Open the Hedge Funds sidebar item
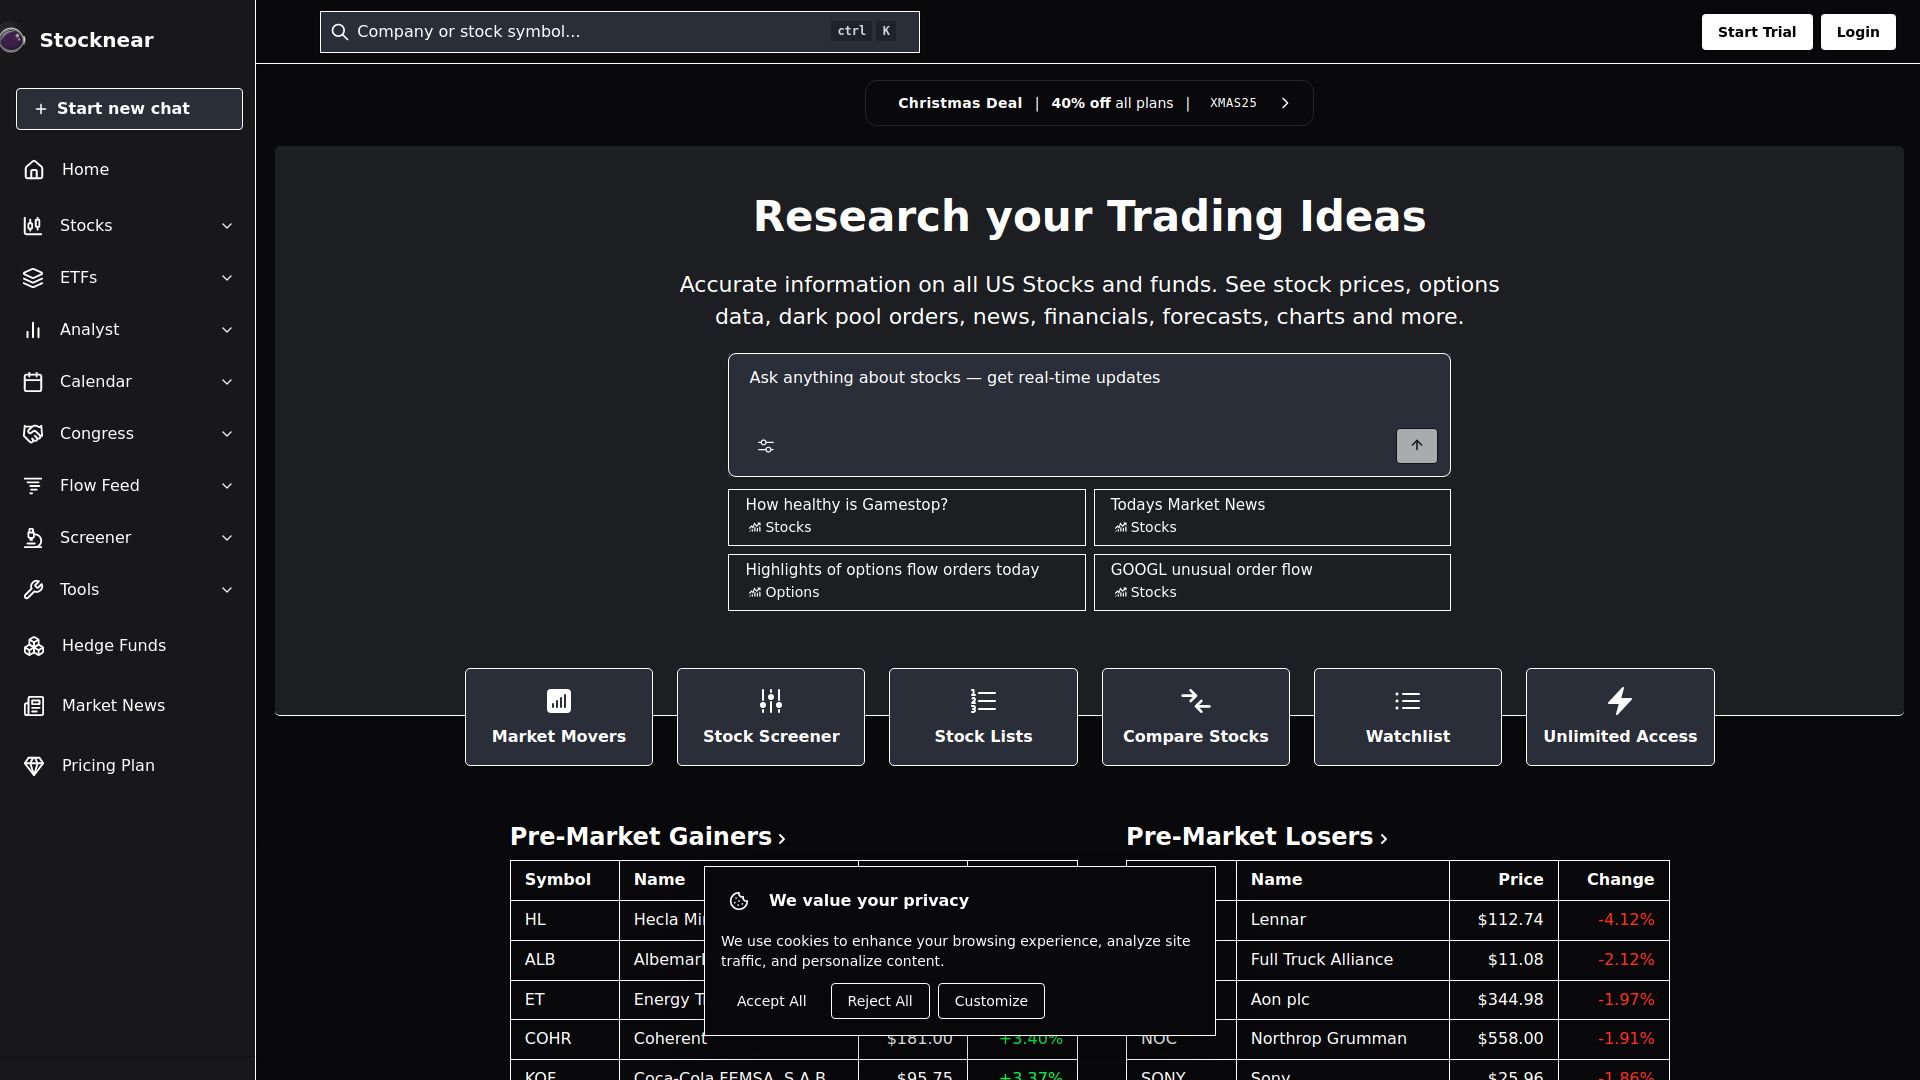Image resolution: width=1920 pixels, height=1080 pixels. point(113,646)
